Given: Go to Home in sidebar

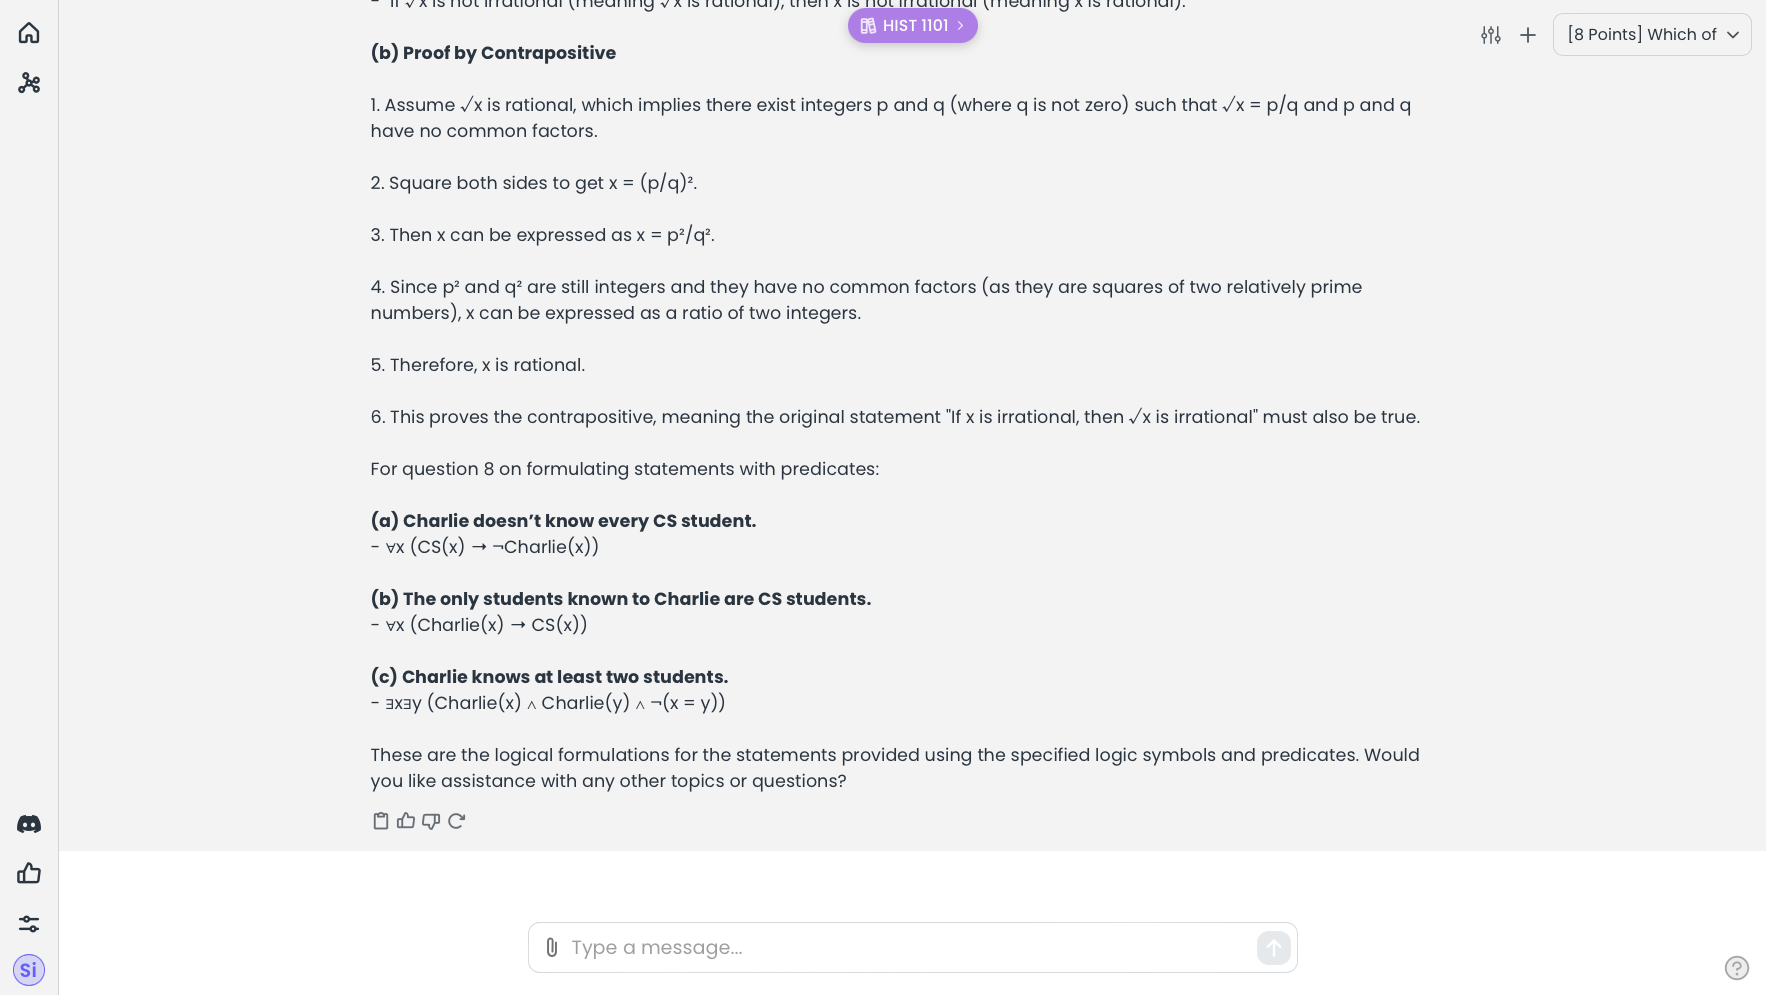Looking at the screenshot, I should pyautogui.click(x=29, y=33).
